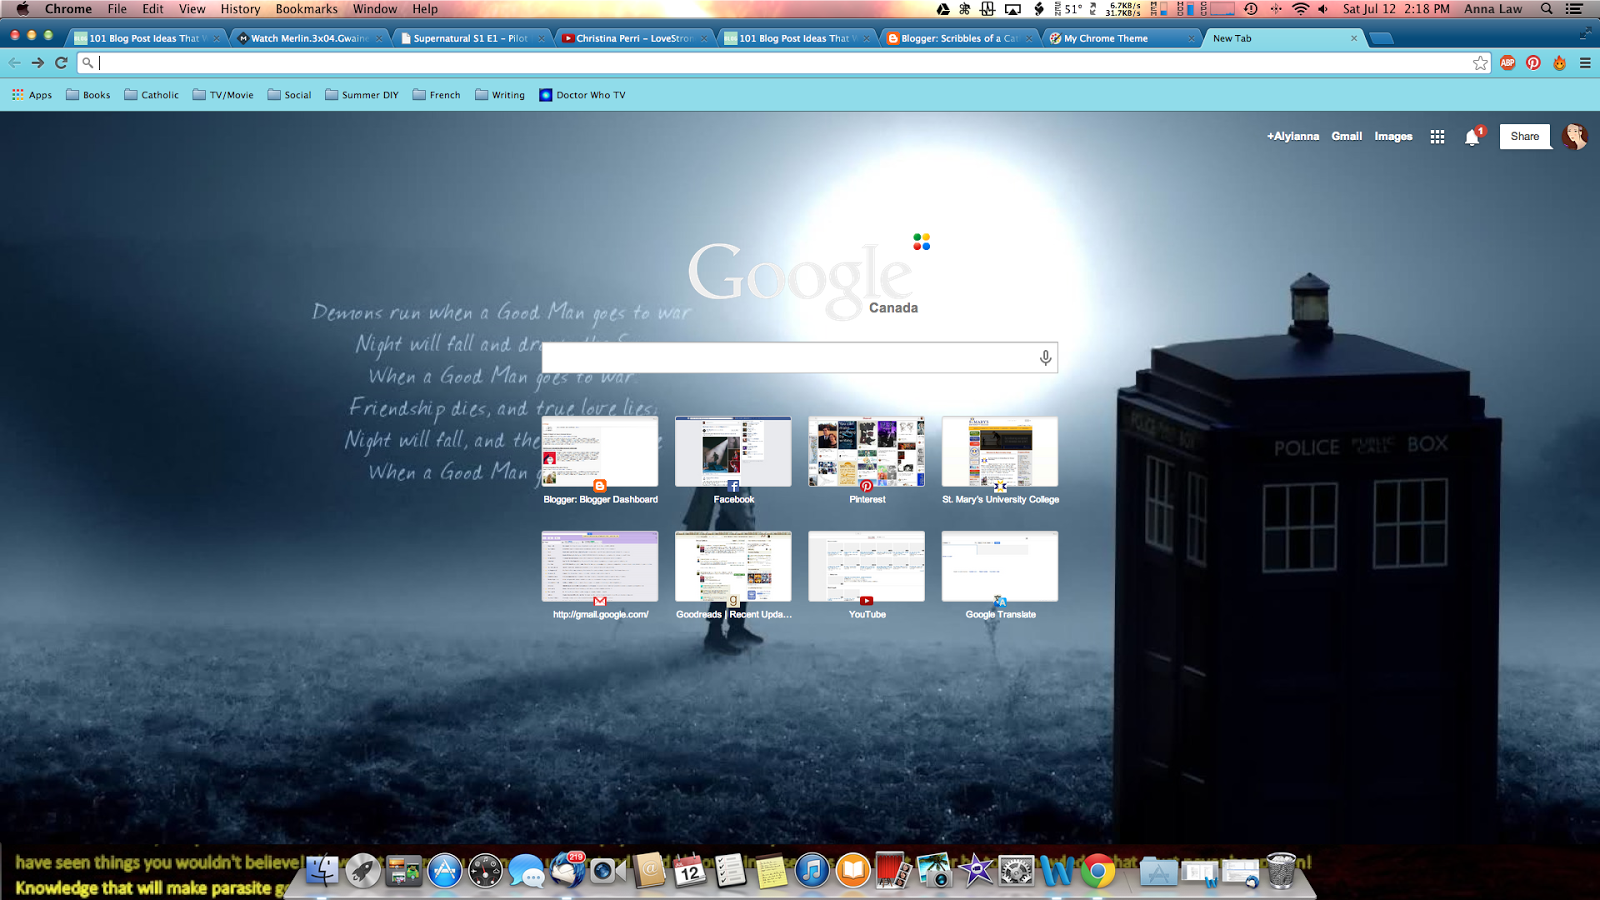Open Messages from the Dock
Screen dimensions: 1600x900
point(526,872)
